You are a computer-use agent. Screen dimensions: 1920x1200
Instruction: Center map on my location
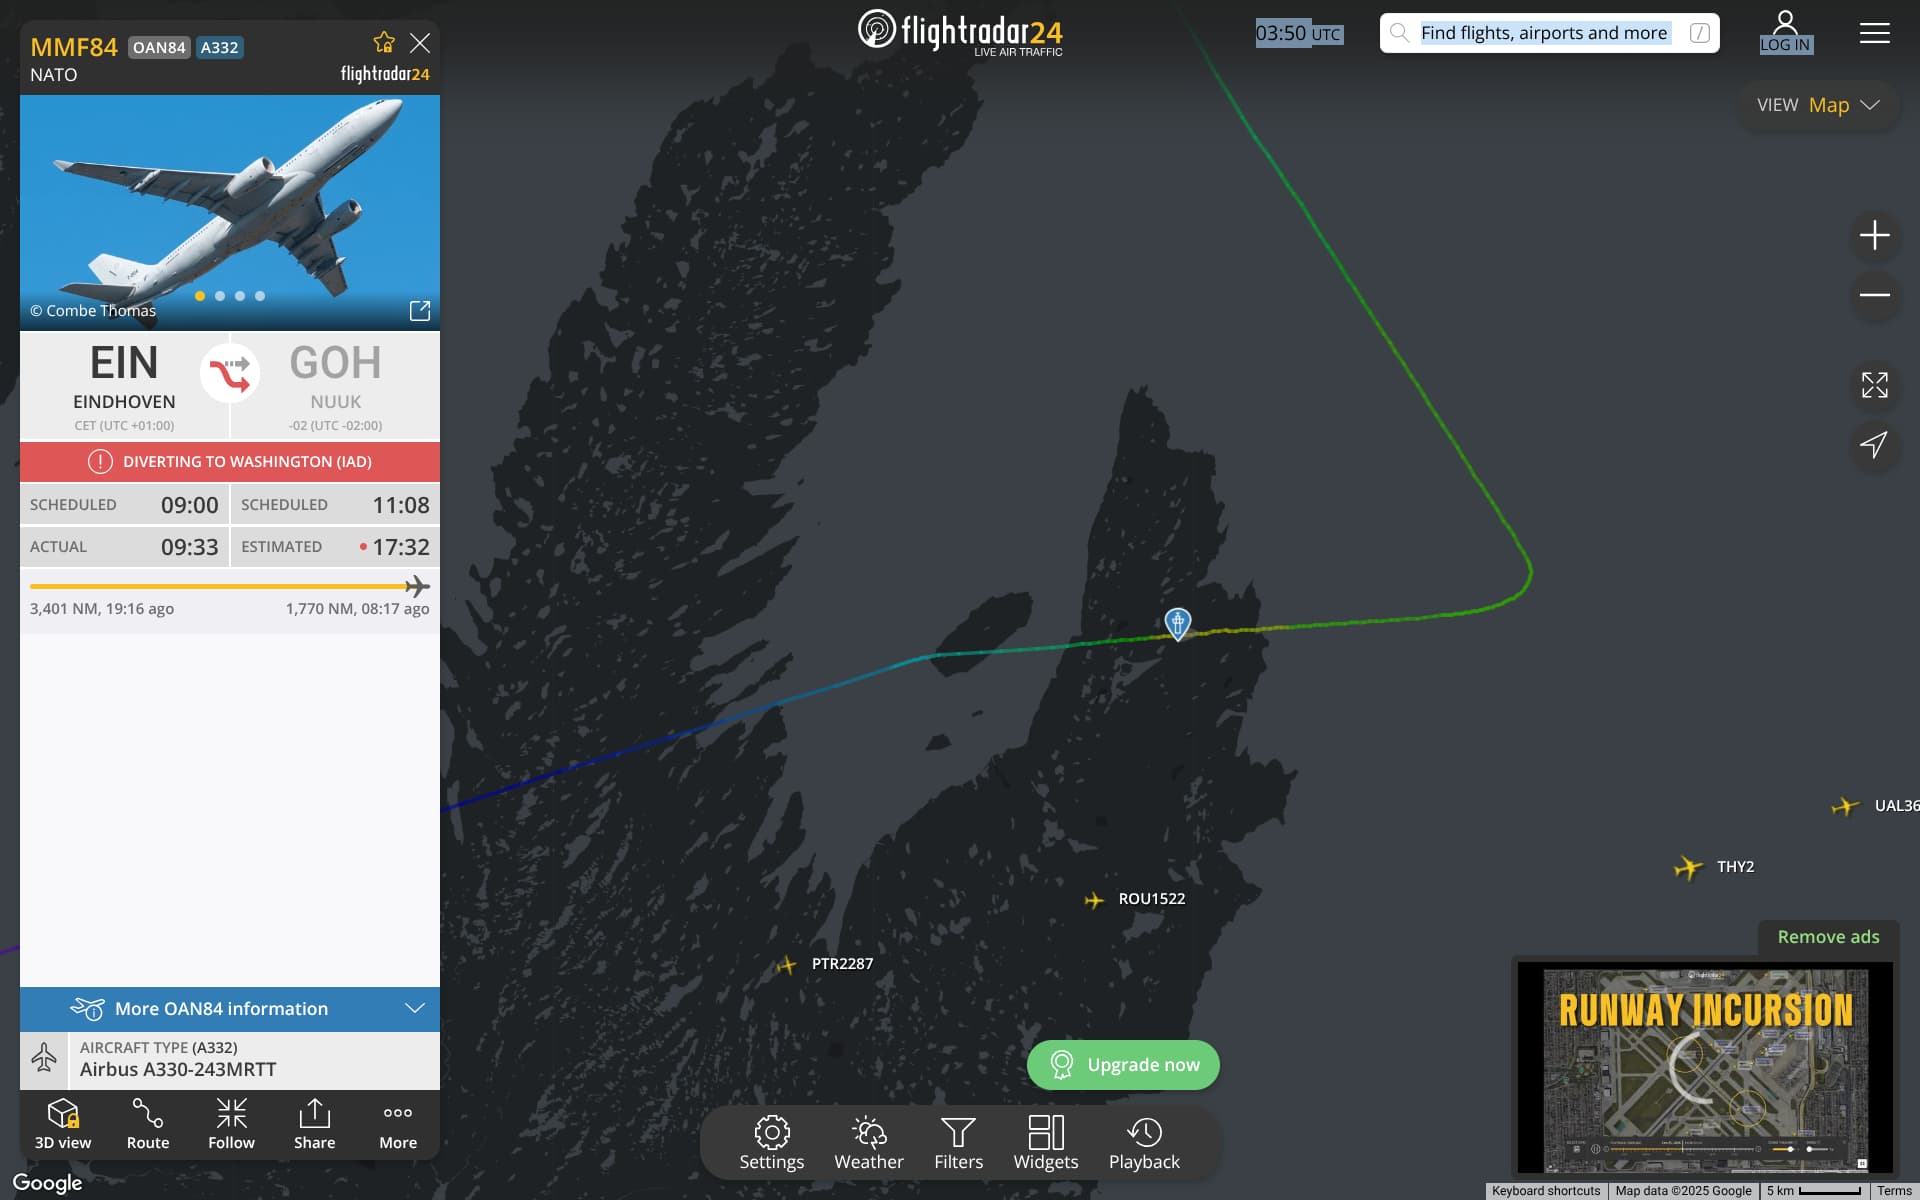[1874, 445]
